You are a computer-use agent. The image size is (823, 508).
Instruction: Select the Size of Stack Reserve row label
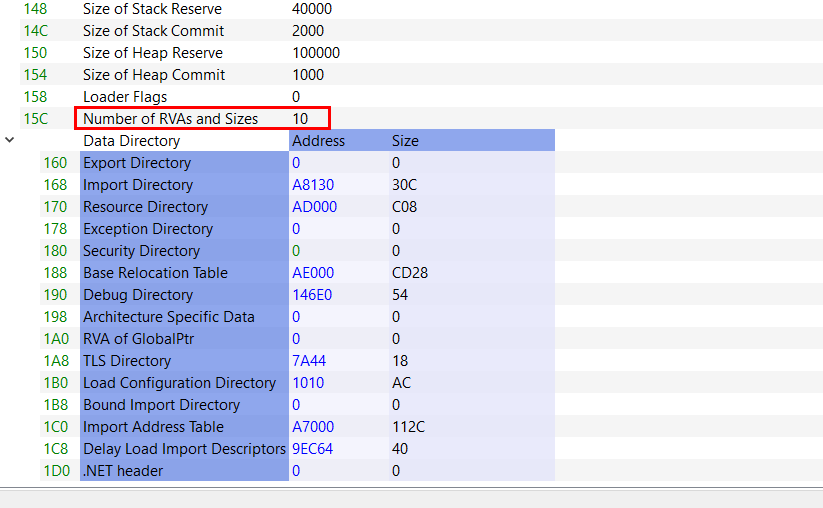tap(152, 9)
